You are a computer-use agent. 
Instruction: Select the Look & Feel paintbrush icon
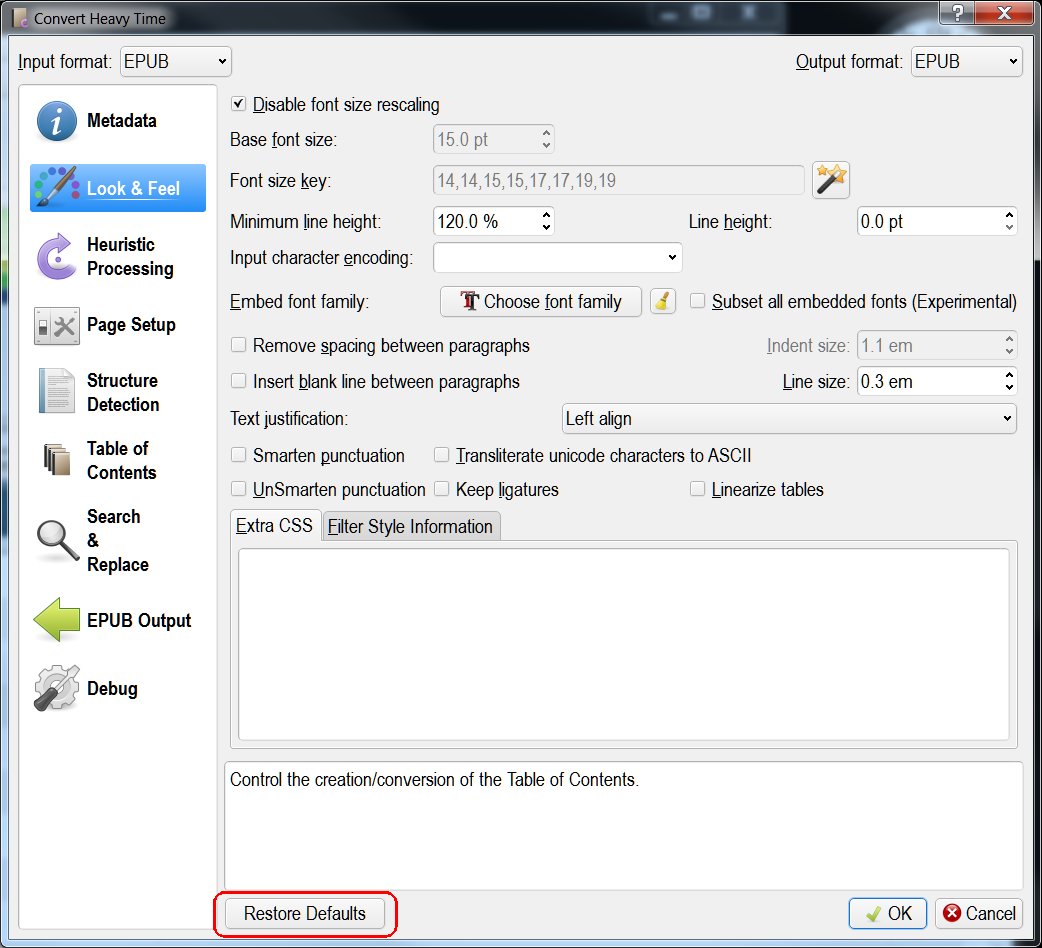coord(57,187)
